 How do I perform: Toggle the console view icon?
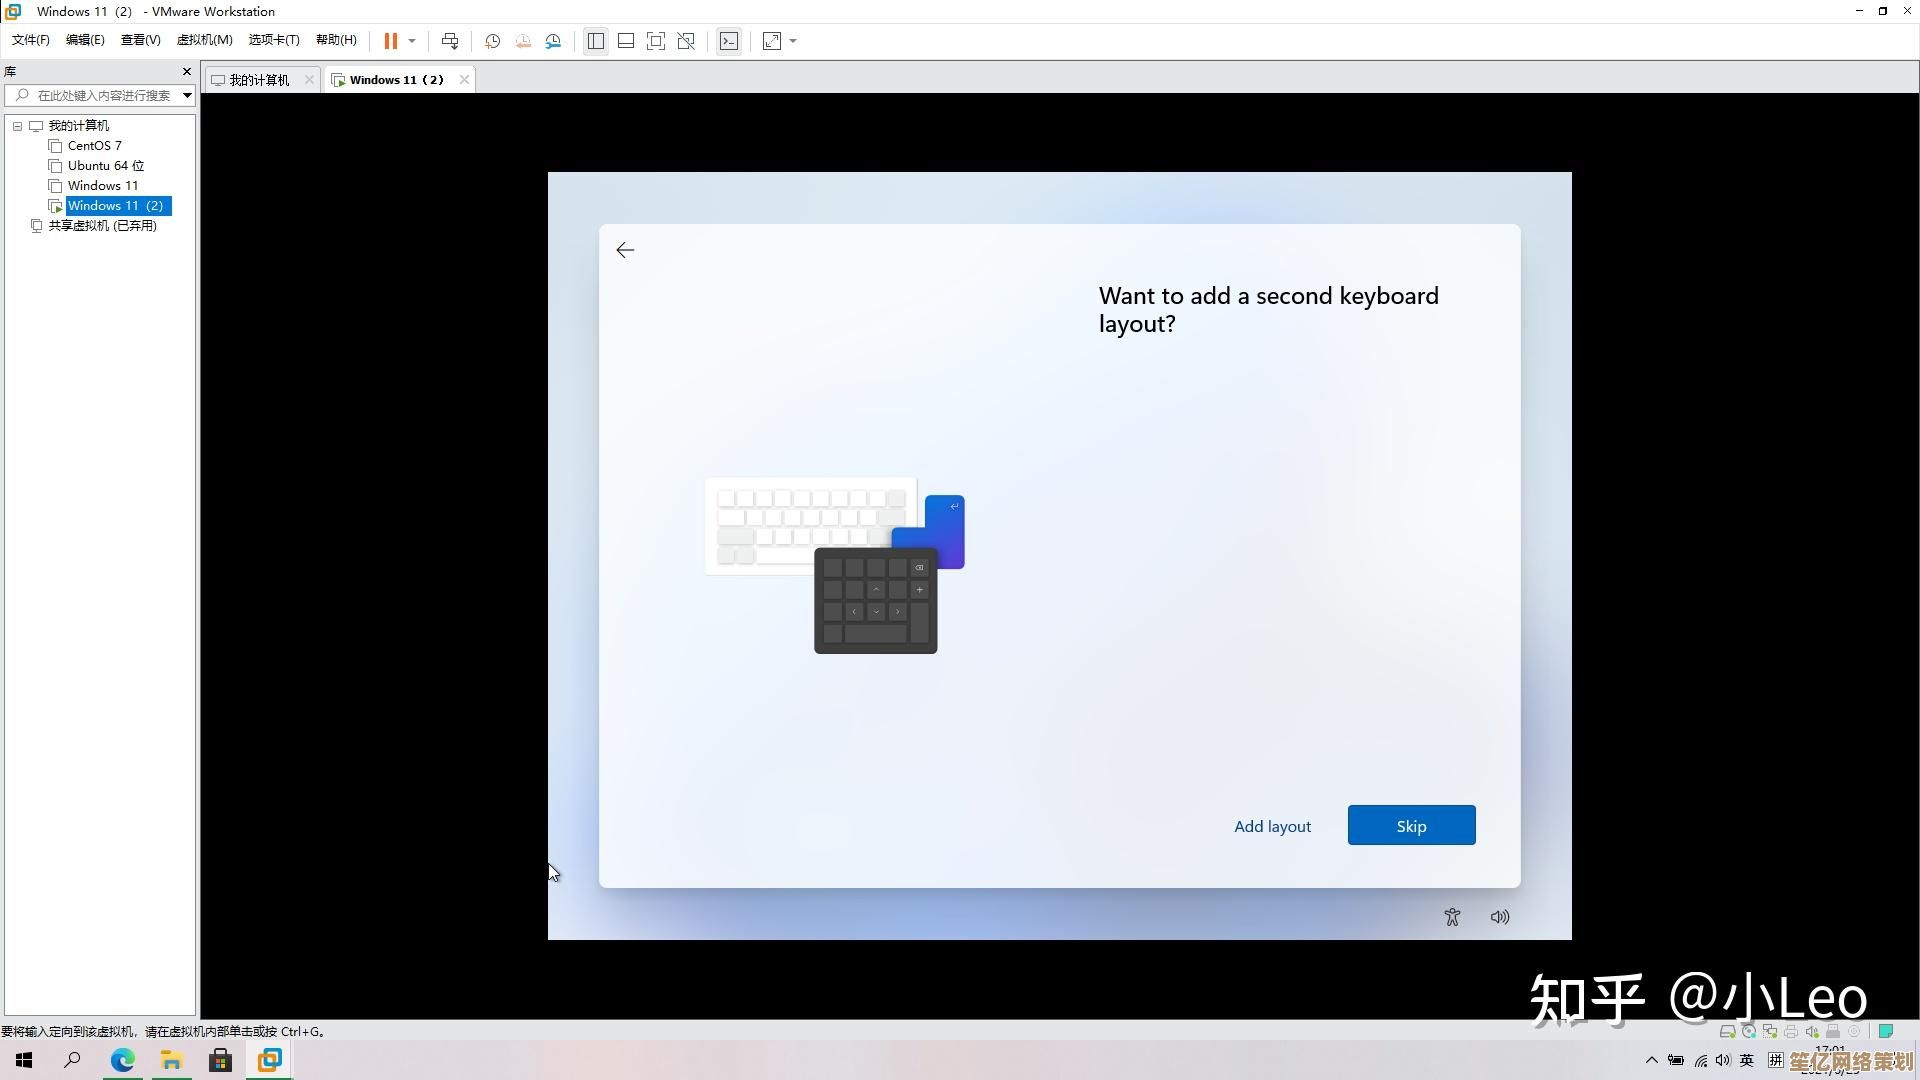pos(729,41)
